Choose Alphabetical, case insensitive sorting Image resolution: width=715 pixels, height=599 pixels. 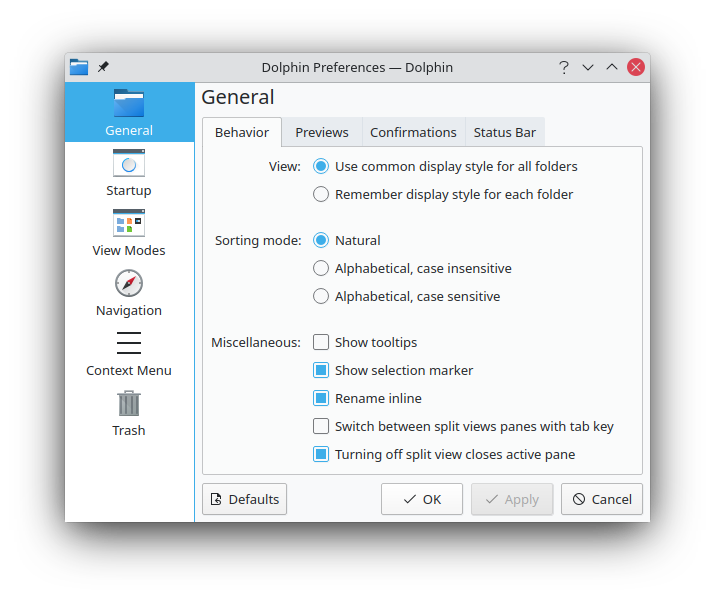click(x=321, y=268)
